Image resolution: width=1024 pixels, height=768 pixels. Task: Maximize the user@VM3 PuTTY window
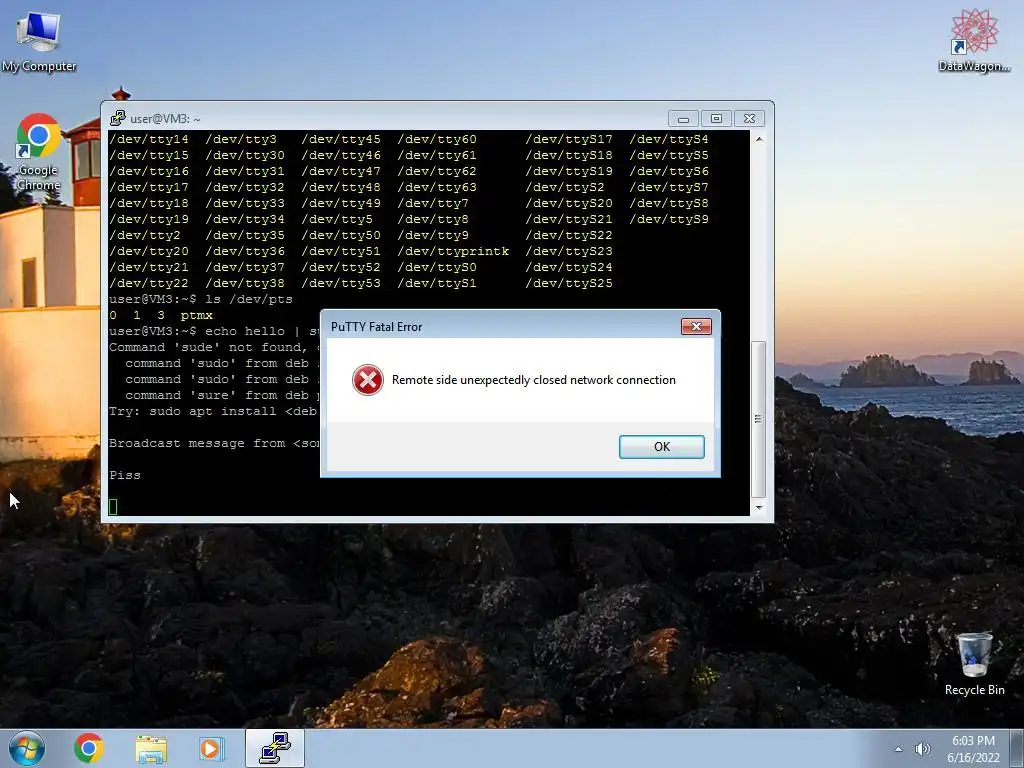716,119
